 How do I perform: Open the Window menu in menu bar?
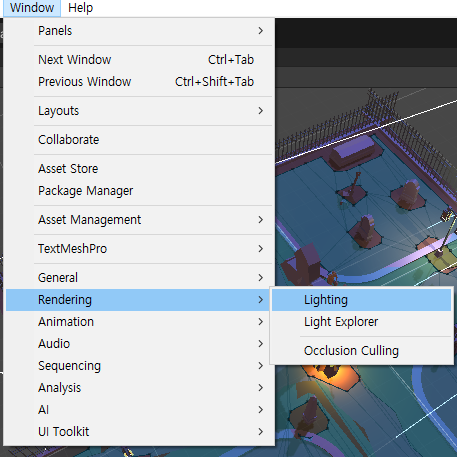coord(32,8)
